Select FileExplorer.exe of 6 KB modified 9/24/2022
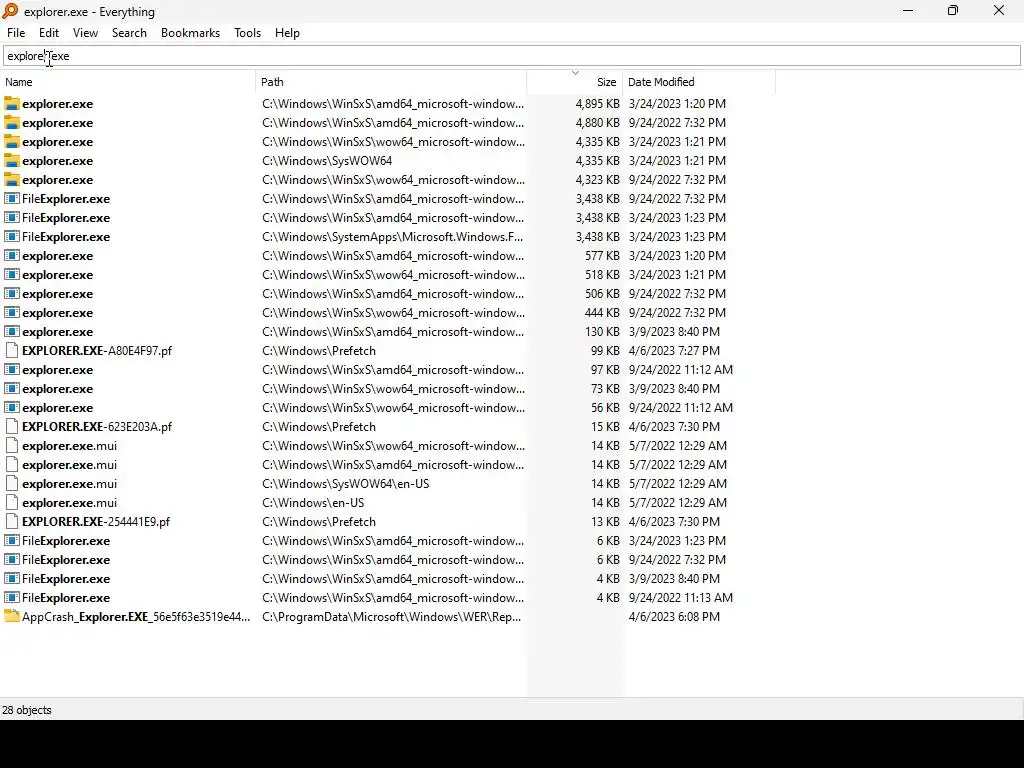Screen dimensions: 1024x768 (66, 560)
